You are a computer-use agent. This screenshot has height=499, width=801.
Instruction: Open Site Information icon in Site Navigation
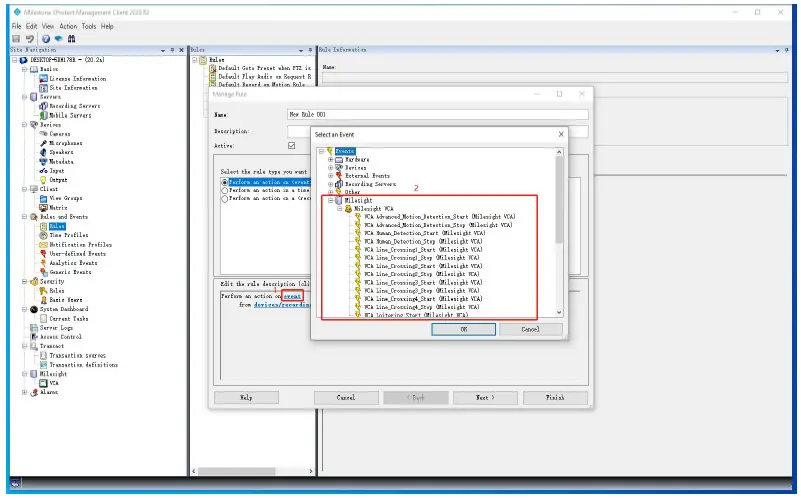(x=43, y=88)
